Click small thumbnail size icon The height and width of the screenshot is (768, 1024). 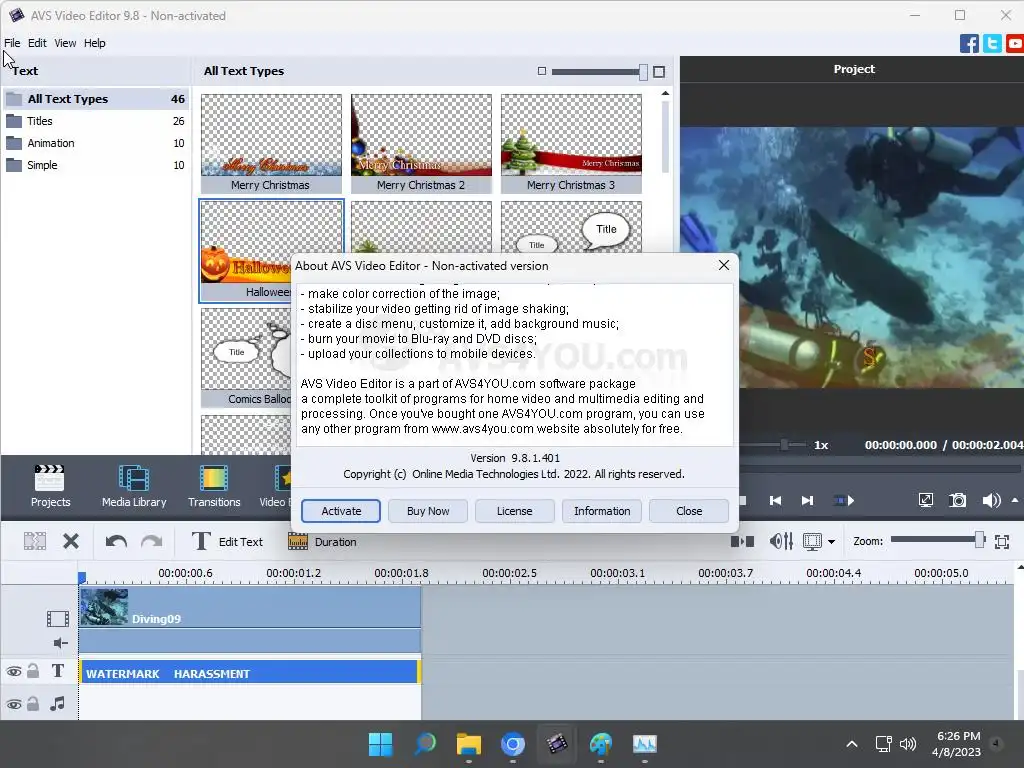[x=541, y=71]
